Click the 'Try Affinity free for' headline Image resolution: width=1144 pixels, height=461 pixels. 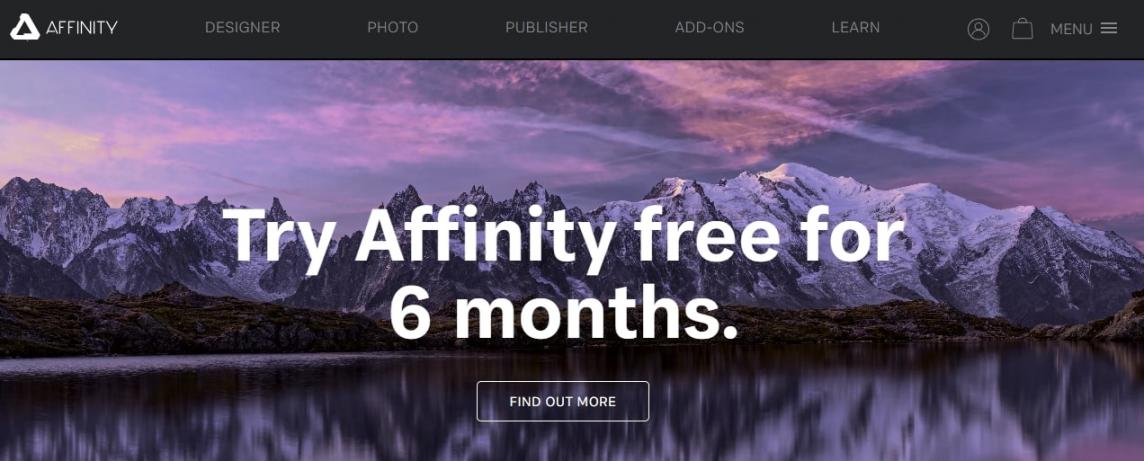pyautogui.click(x=563, y=234)
